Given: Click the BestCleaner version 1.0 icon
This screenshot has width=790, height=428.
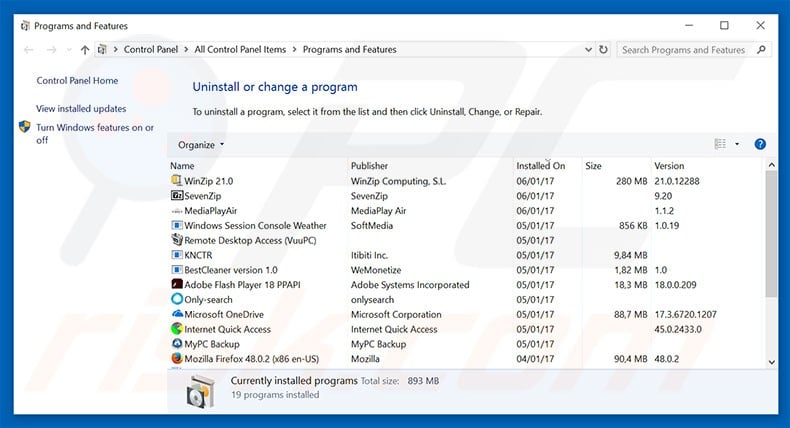Looking at the screenshot, I should [177, 270].
